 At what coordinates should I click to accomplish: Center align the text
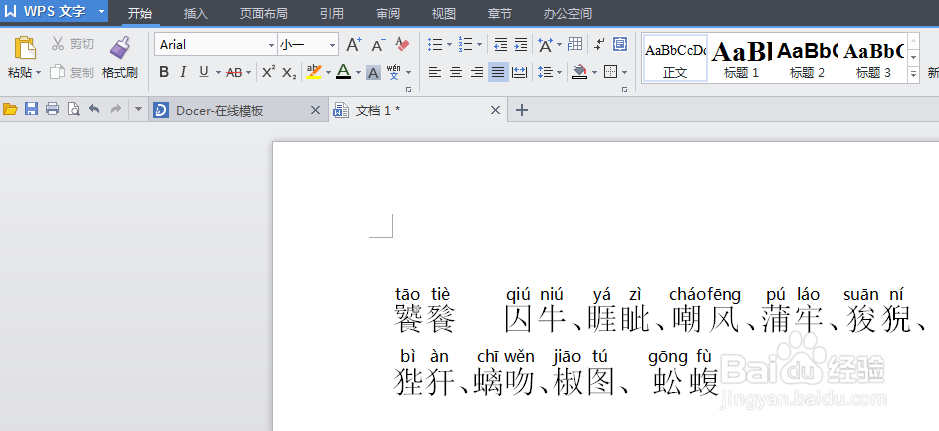tap(456, 72)
